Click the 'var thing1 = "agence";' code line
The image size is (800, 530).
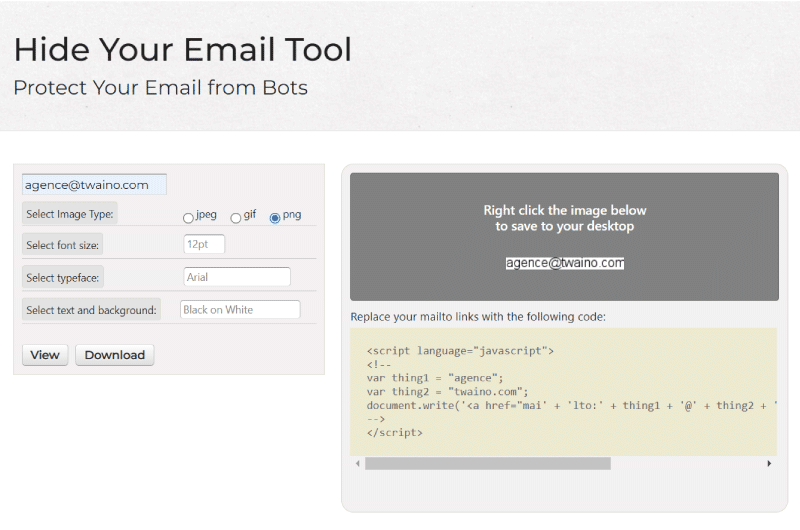pyautogui.click(x=435, y=378)
